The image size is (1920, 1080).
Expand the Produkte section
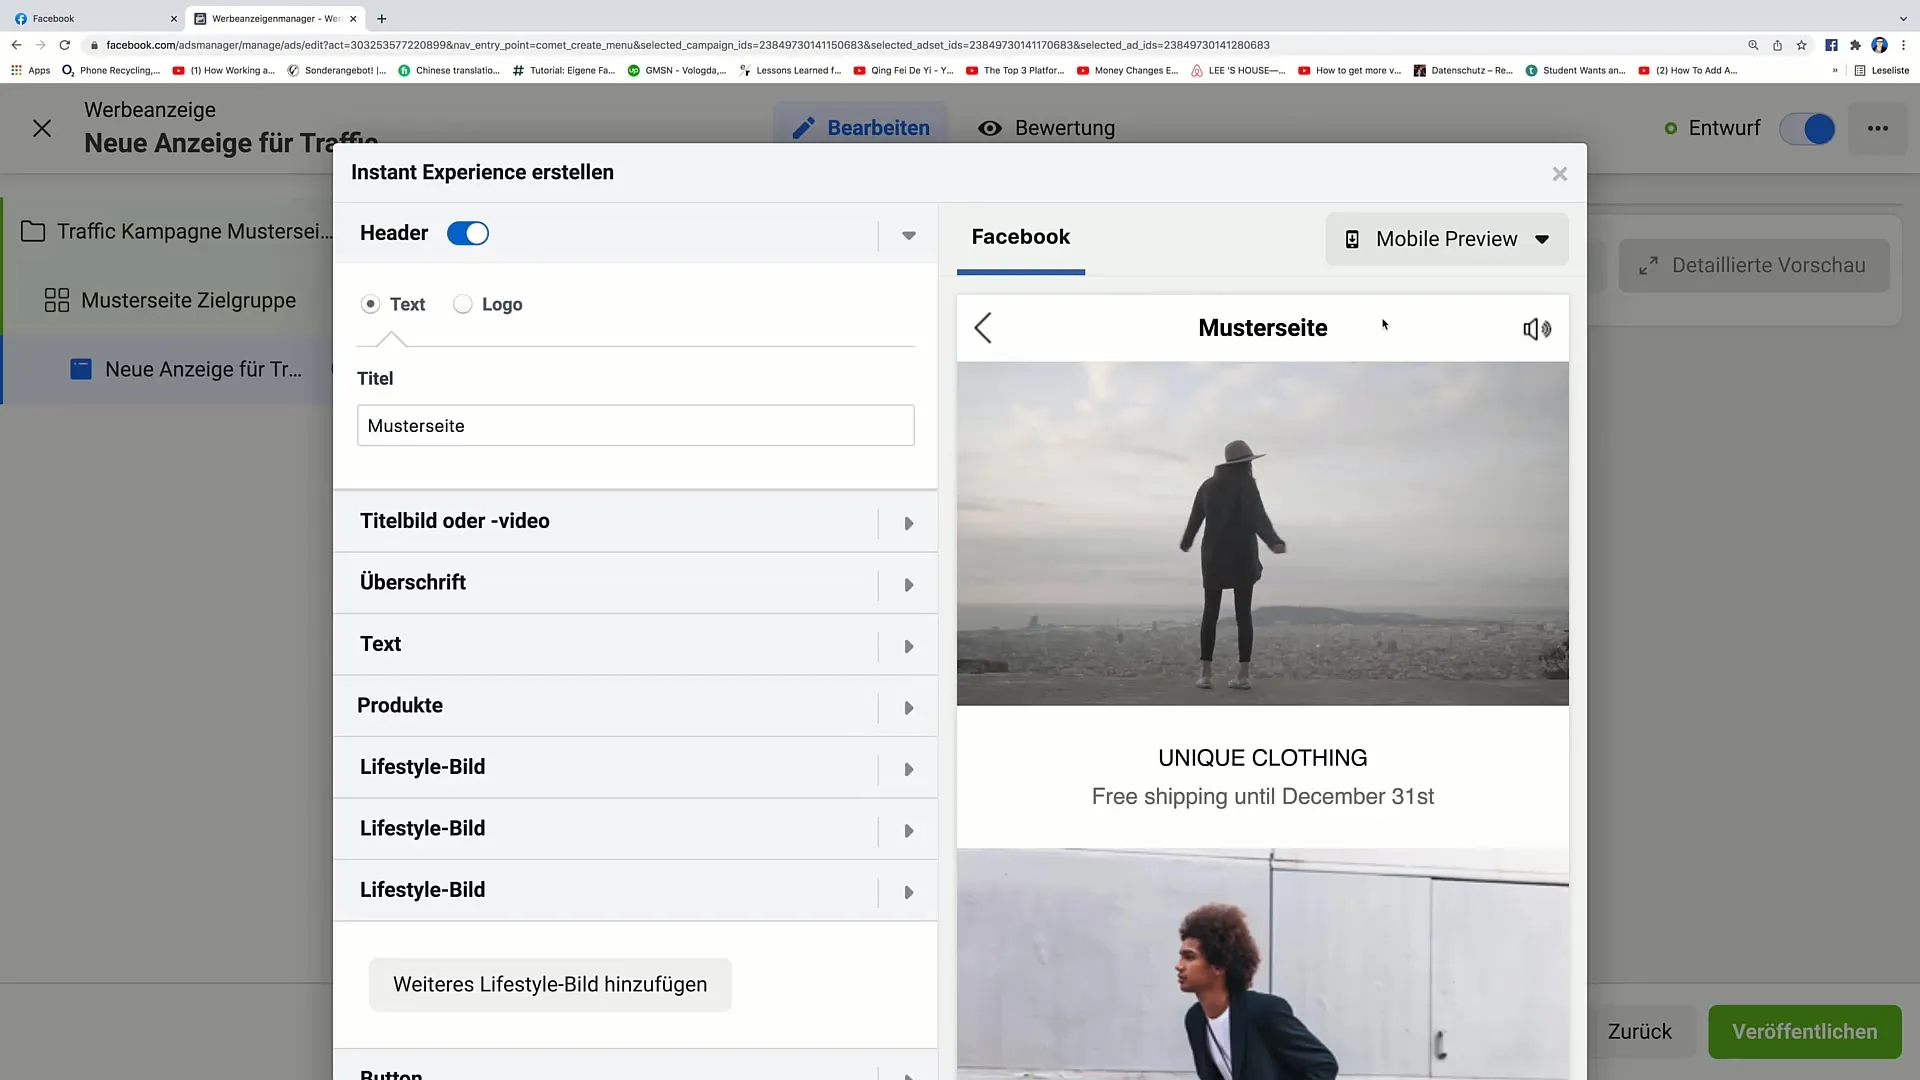908,708
